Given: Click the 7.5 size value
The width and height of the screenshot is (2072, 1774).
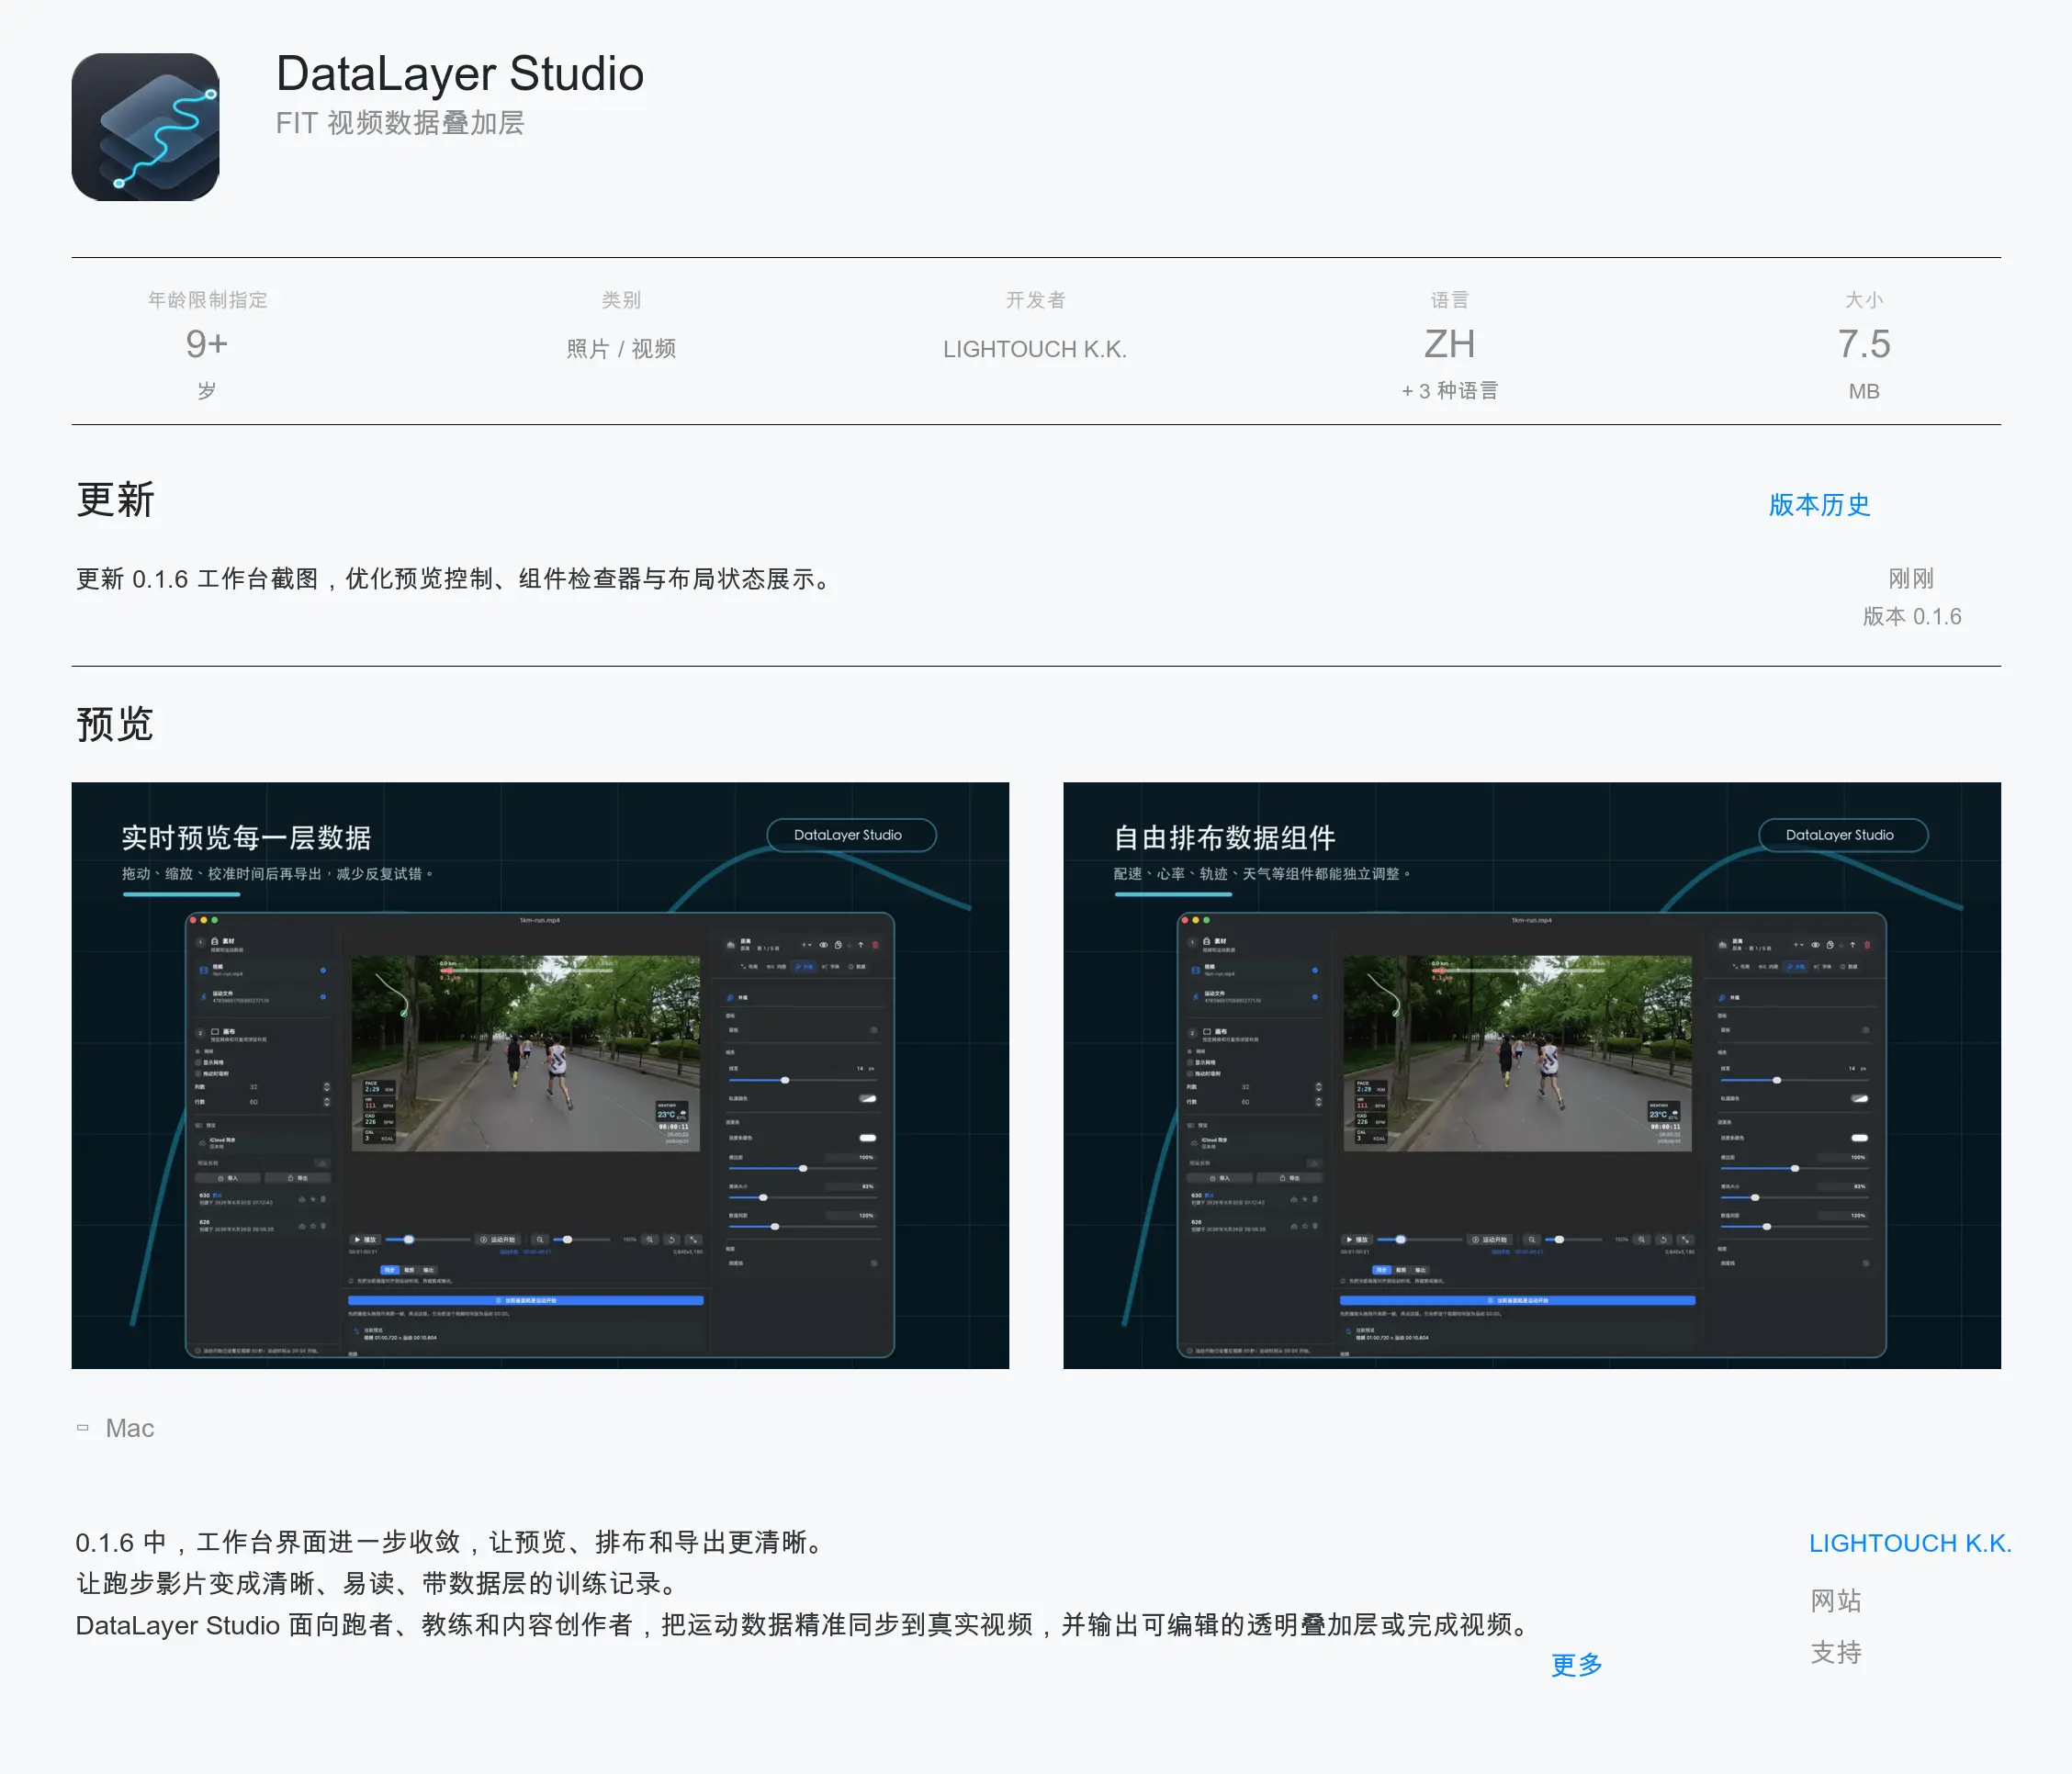Looking at the screenshot, I should [x=1864, y=344].
